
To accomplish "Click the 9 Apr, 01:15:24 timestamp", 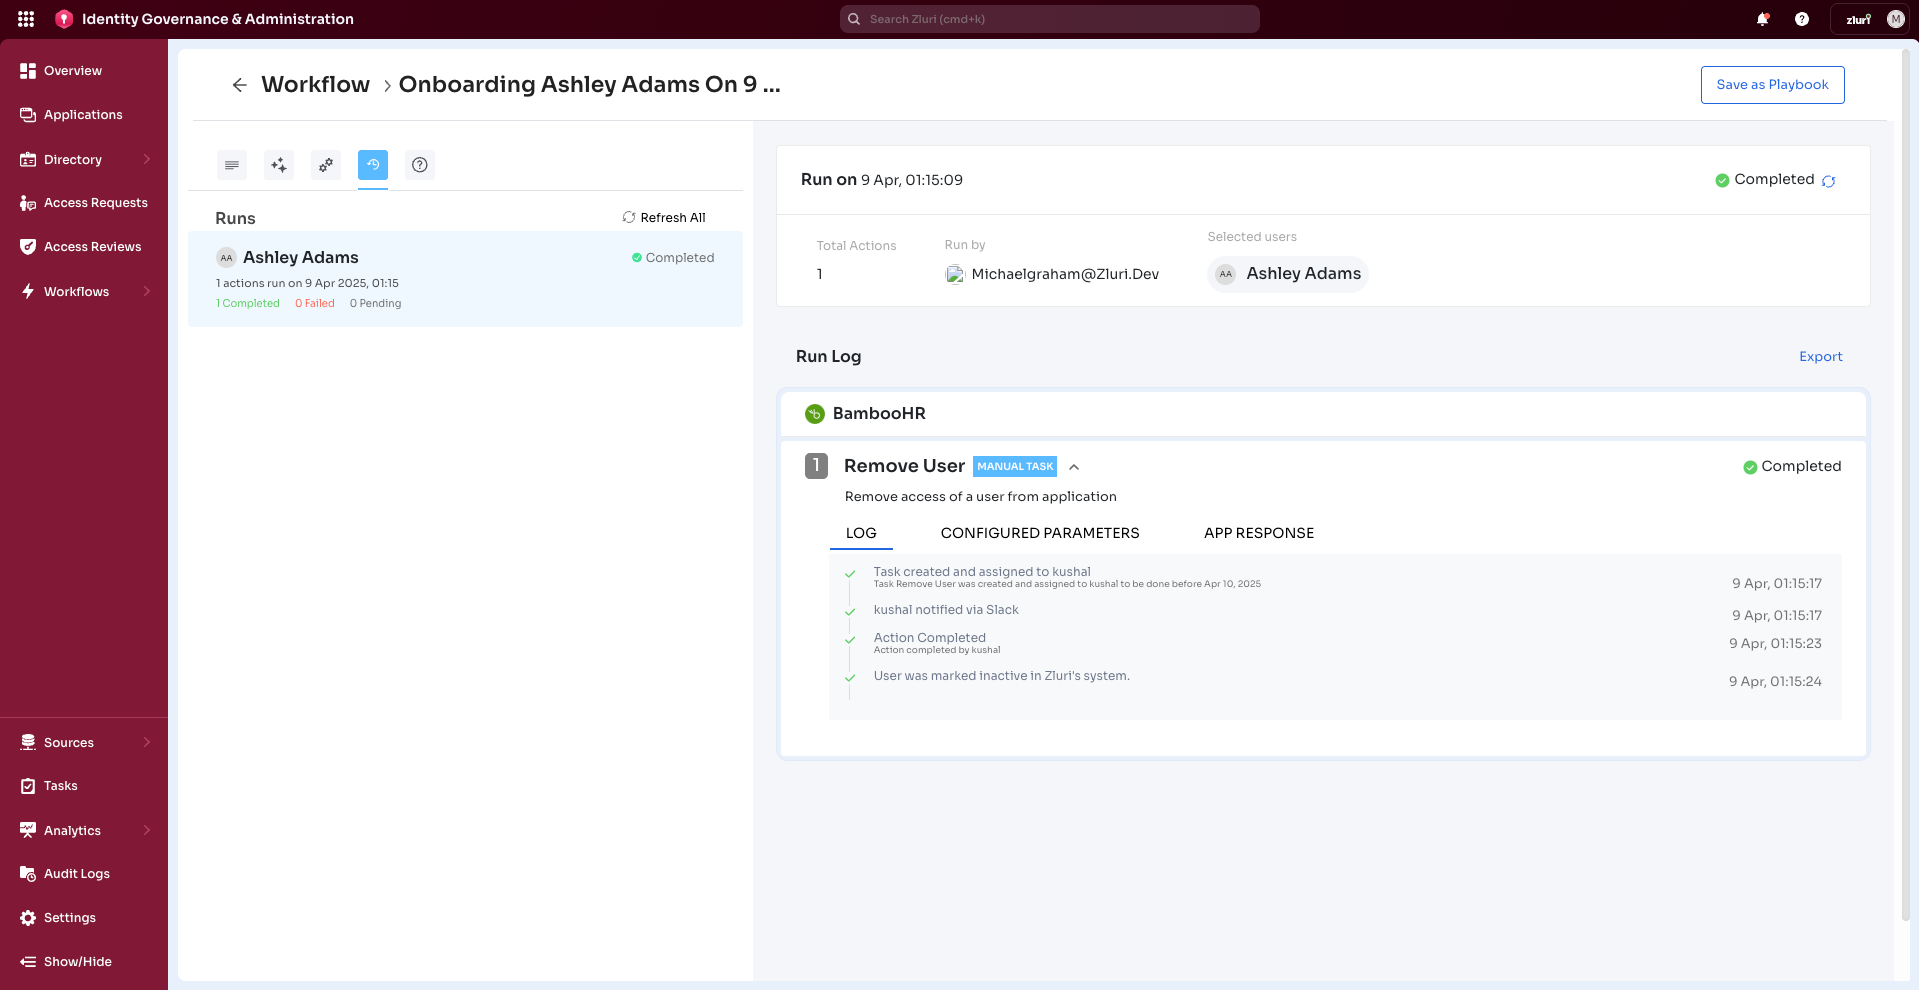I will tap(1775, 682).
